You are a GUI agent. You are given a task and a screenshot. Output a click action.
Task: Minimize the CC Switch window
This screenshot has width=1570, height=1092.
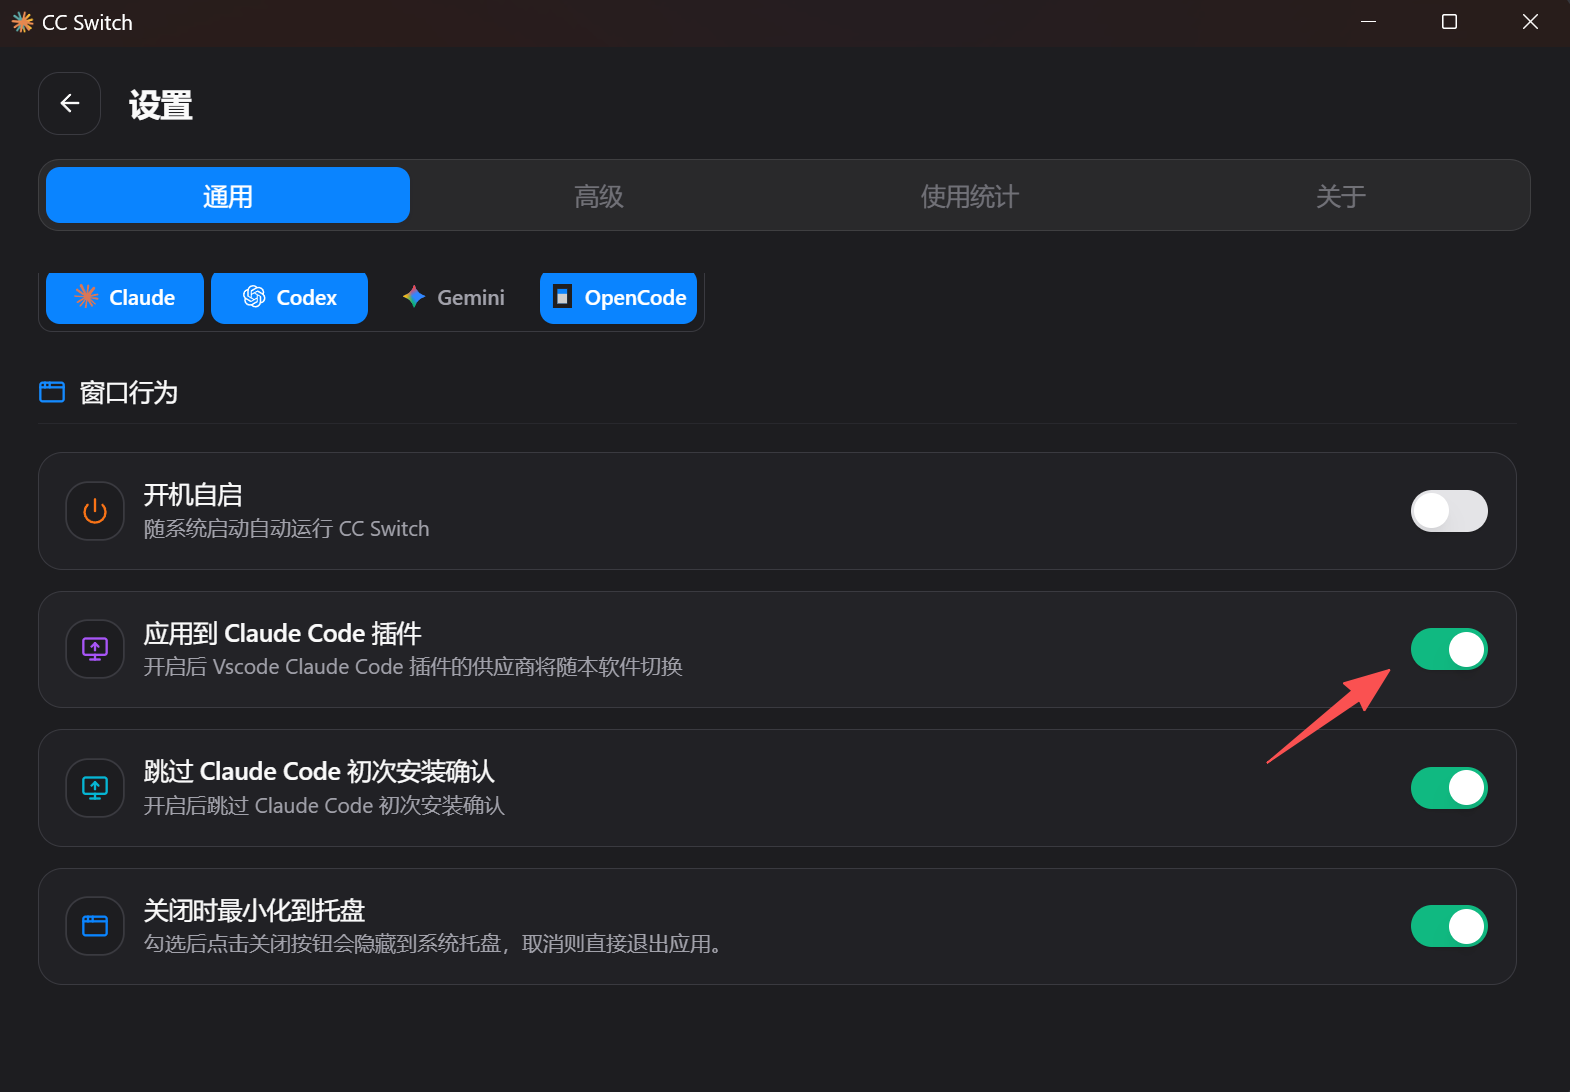coord(1369,22)
